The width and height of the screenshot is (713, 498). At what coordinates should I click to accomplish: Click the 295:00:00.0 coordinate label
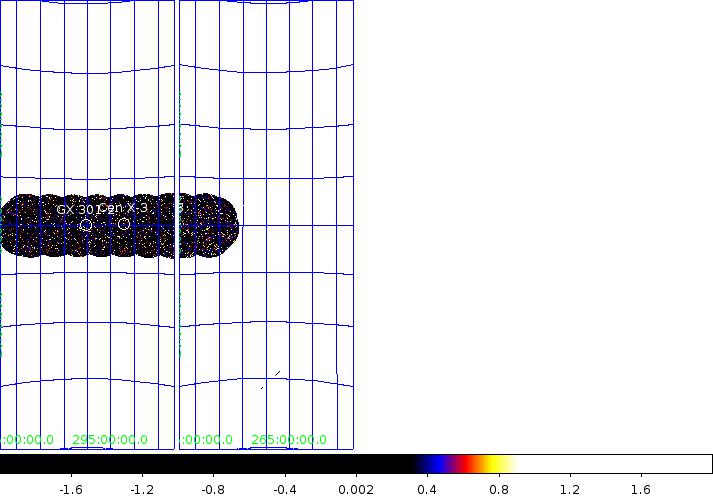(x=110, y=440)
